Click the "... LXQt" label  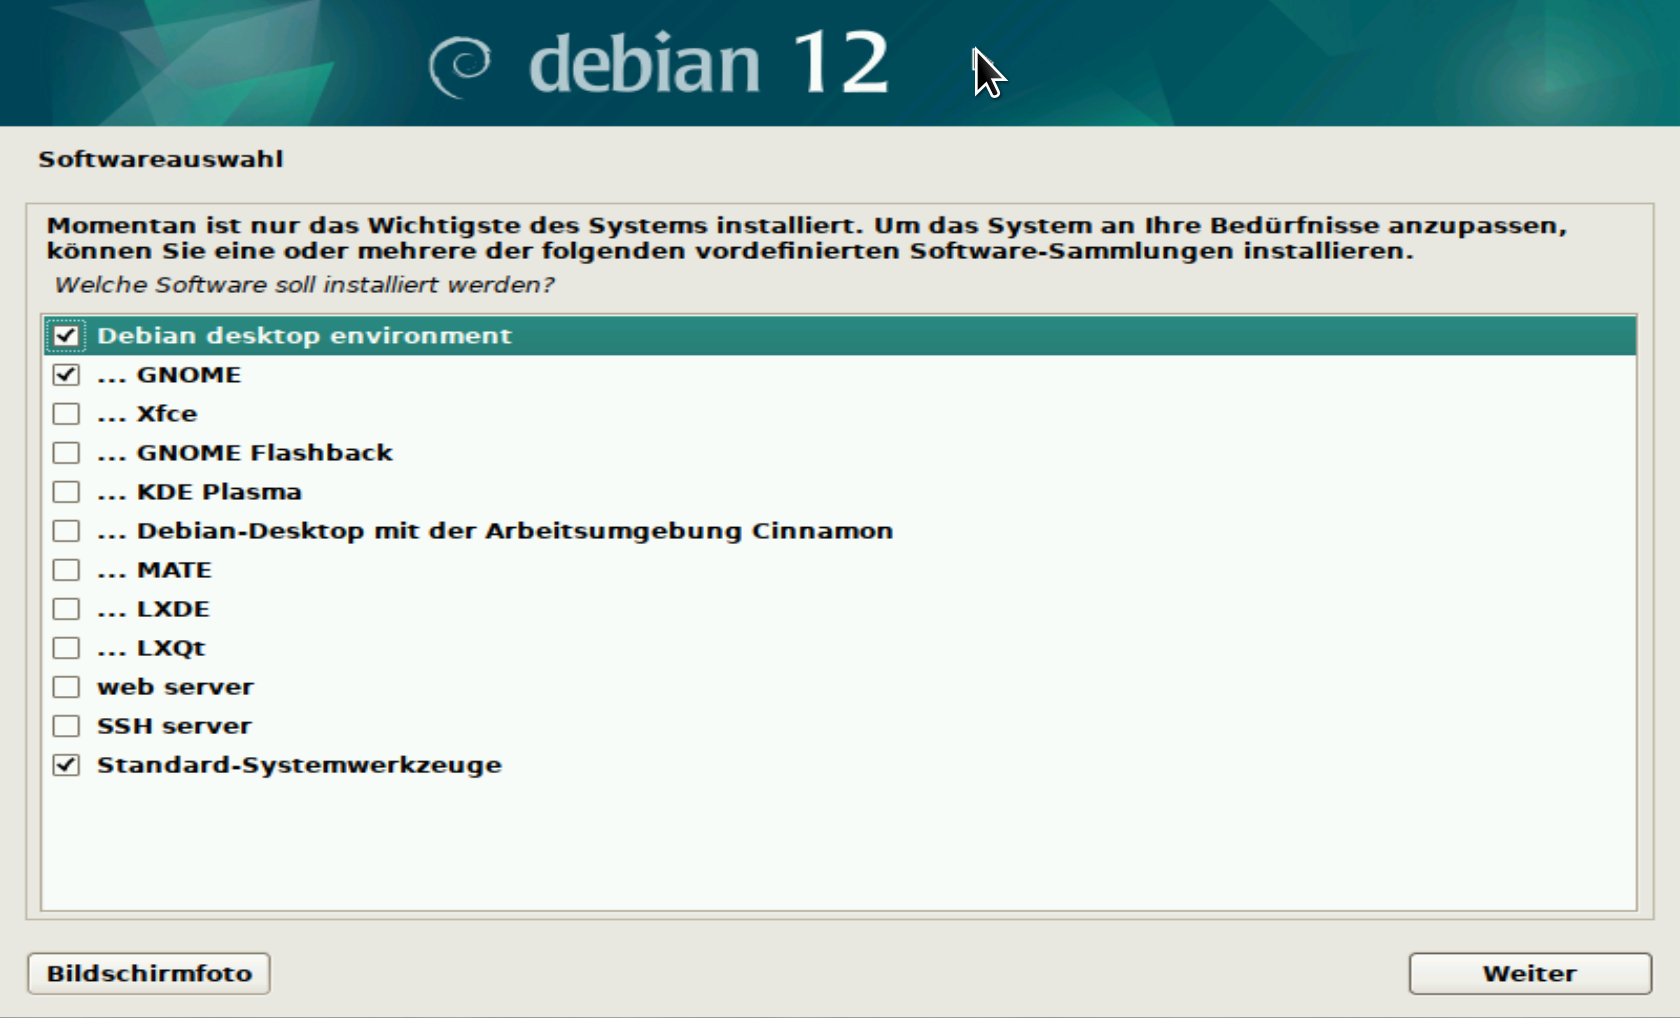[151, 648]
